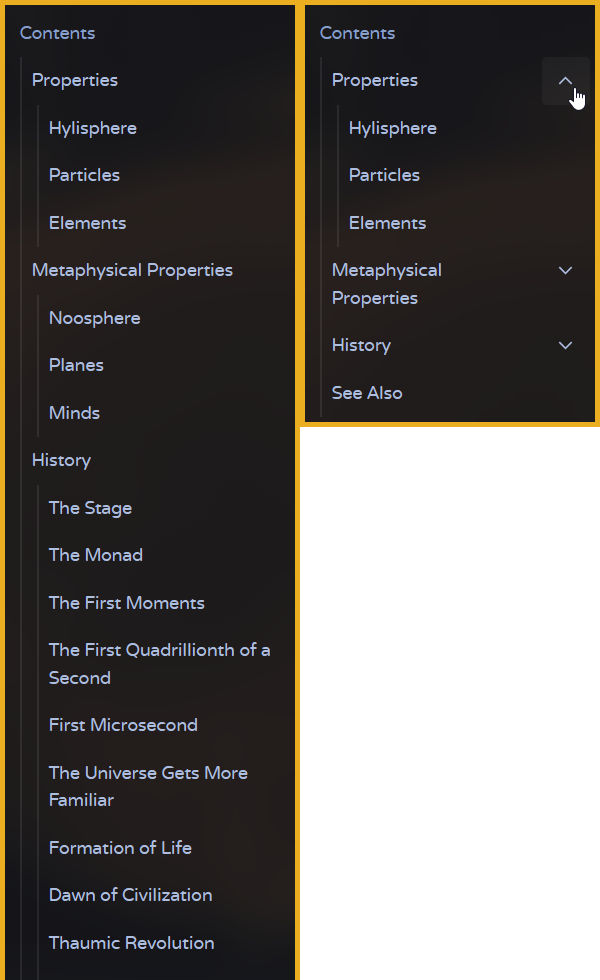Click Elements directly above single-line Metaphysical Properties

(88, 223)
